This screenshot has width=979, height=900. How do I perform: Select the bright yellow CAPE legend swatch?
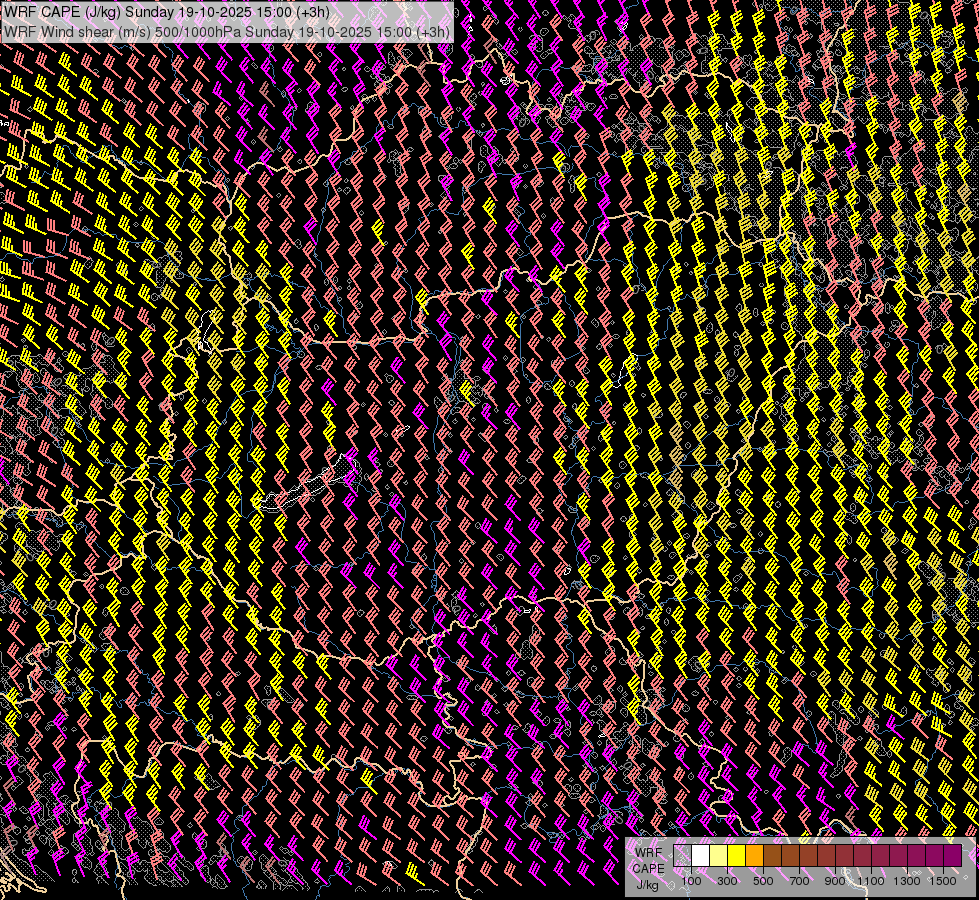[736, 856]
